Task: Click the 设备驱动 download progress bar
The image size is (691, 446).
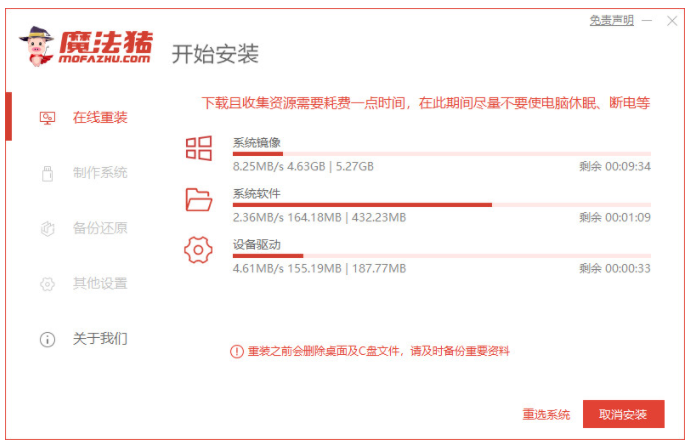Action: point(441,255)
